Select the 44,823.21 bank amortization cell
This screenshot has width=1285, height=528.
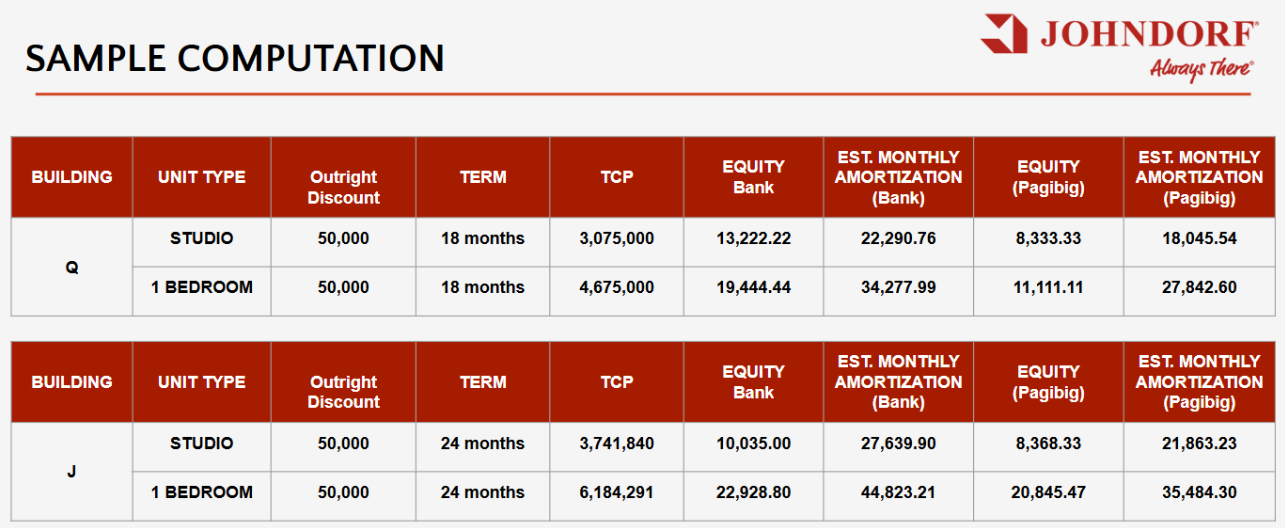(898, 493)
